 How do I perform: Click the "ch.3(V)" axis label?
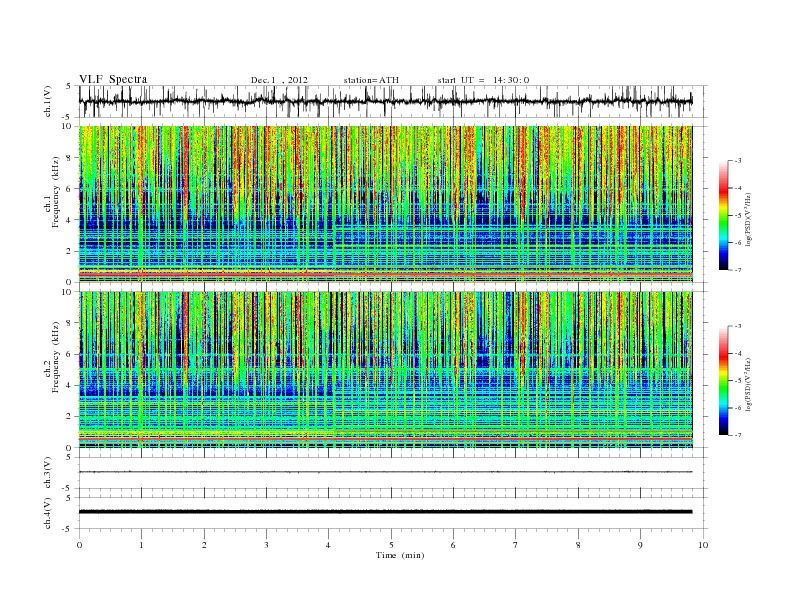tap(48, 473)
